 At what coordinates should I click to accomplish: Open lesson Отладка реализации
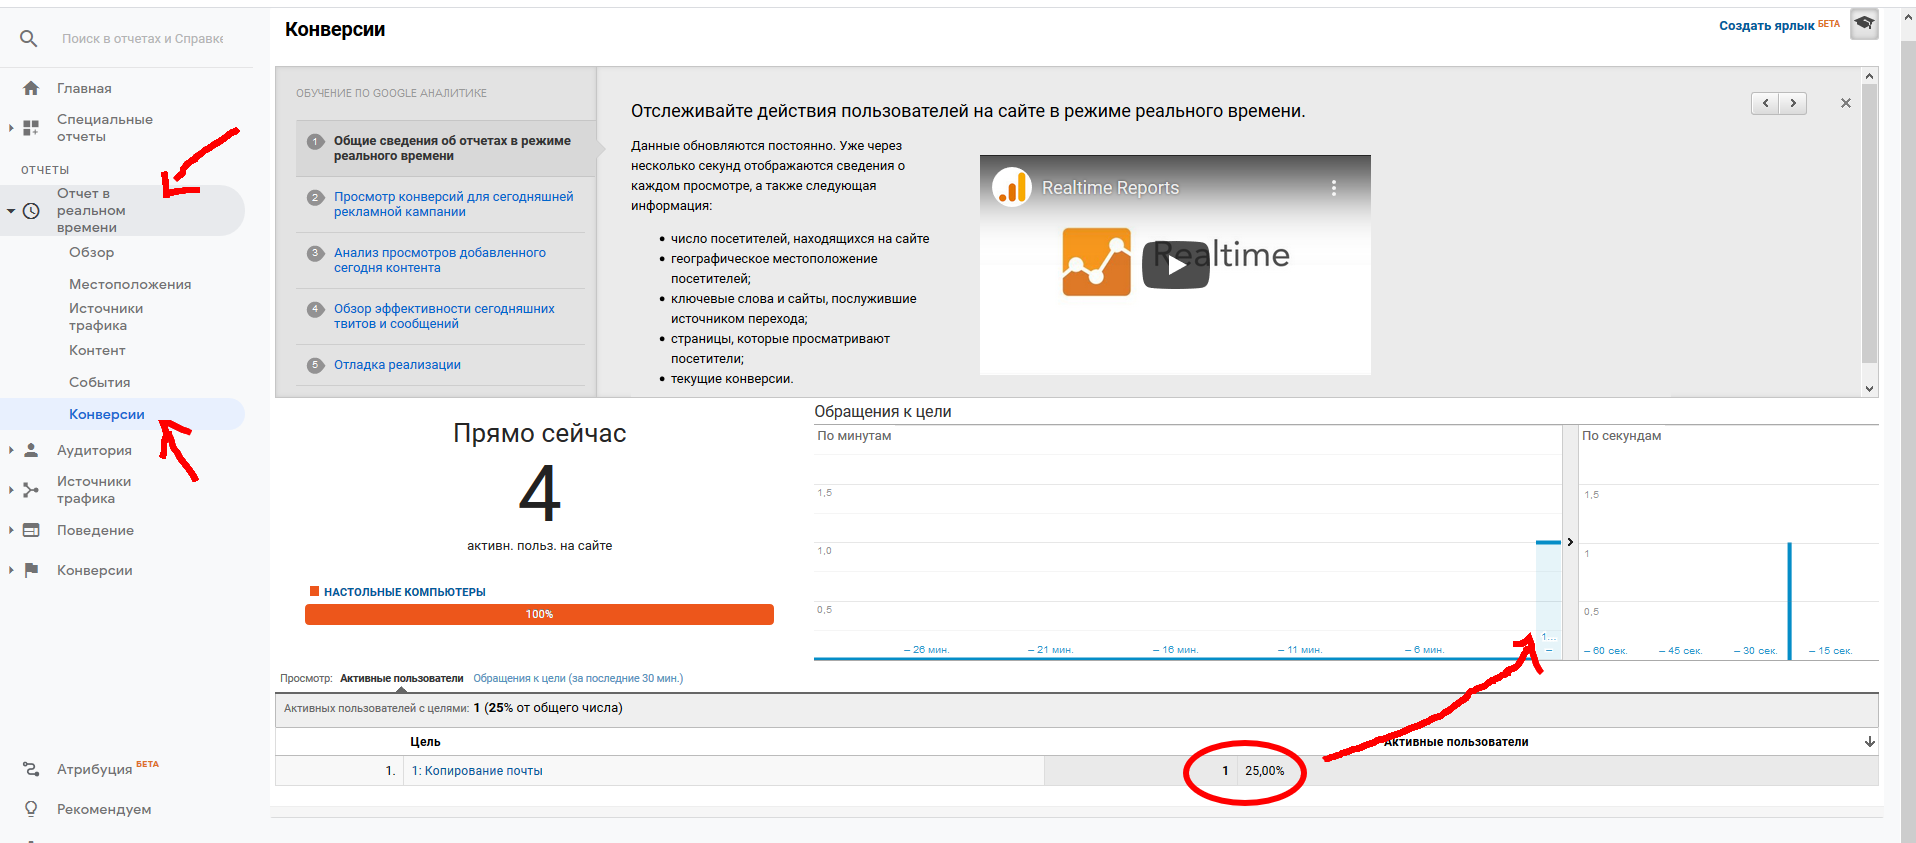397,365
